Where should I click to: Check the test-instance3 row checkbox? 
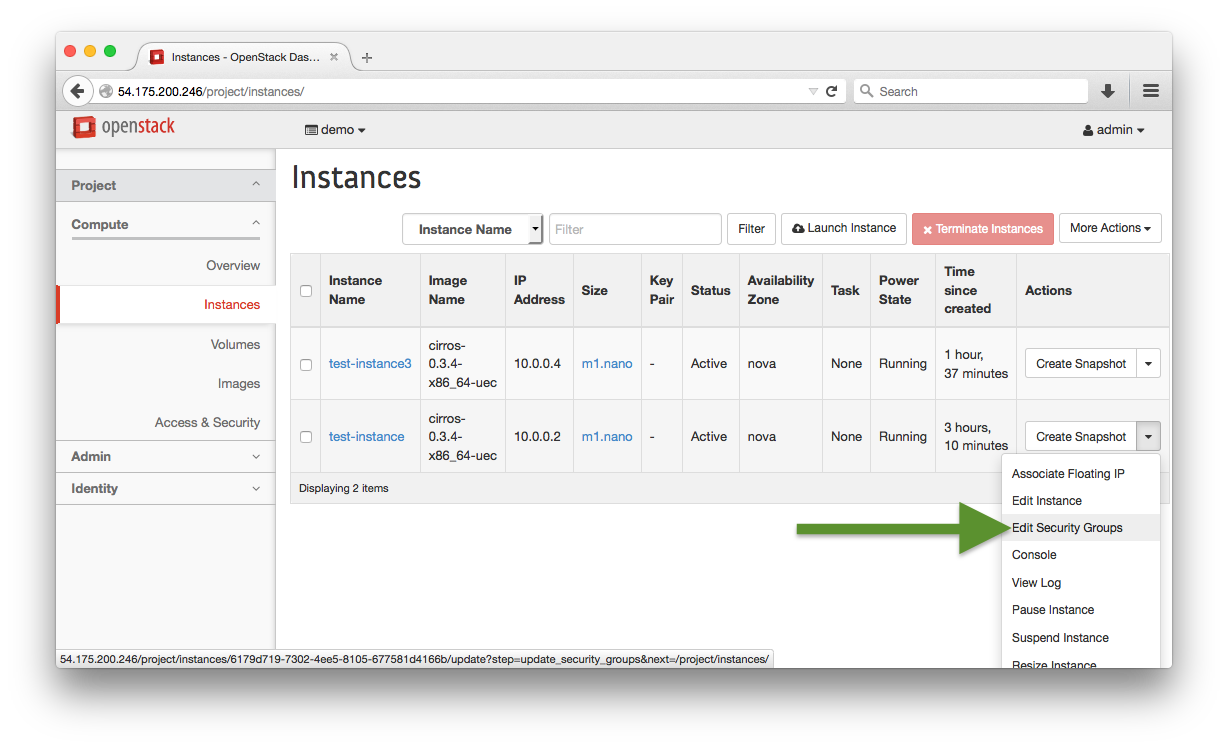(306, 364)
